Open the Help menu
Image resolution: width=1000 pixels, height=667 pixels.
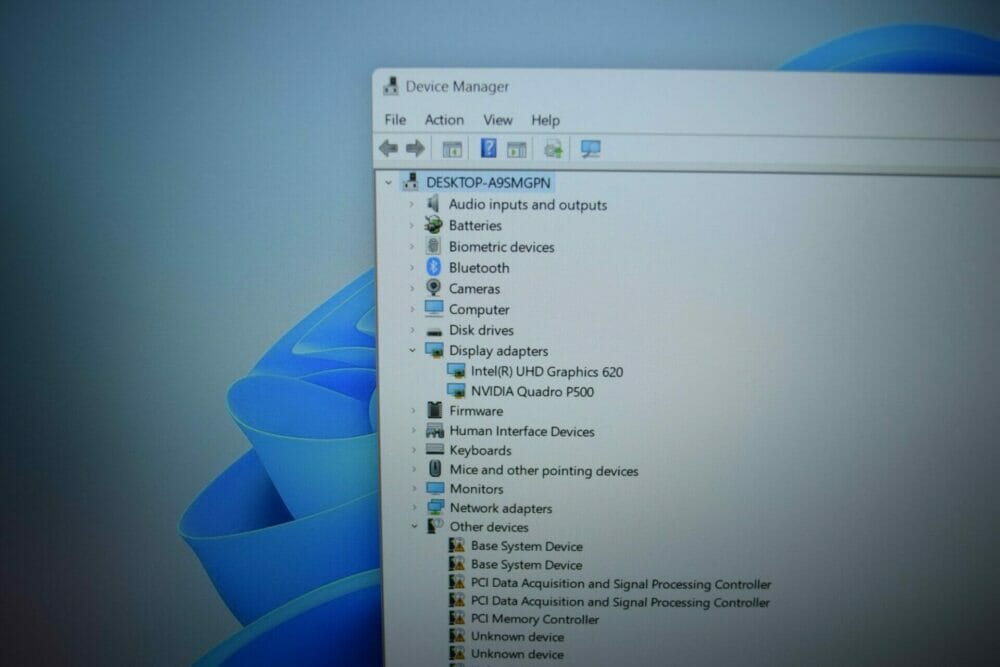pos(545,120)
